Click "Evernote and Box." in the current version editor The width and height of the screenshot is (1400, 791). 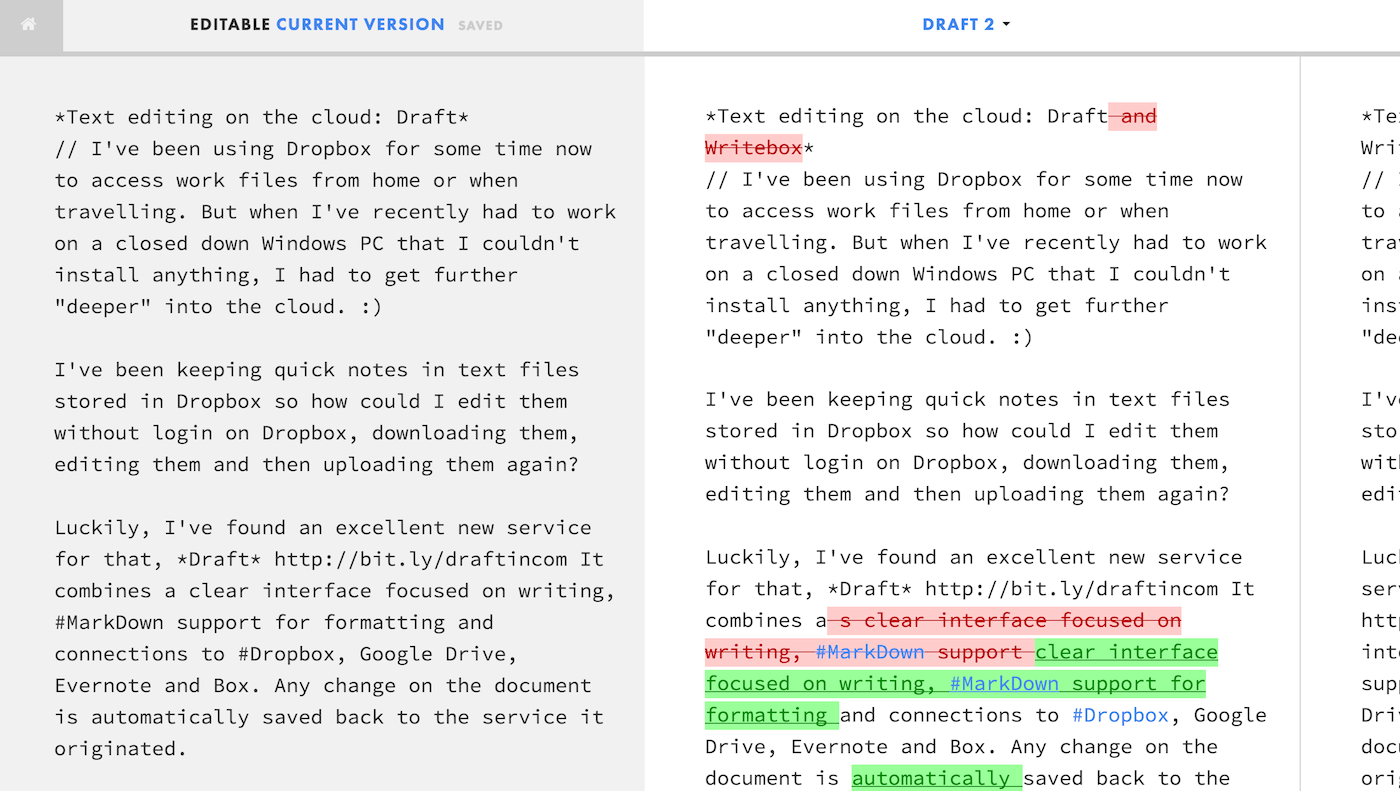click(x=158, y=686)
